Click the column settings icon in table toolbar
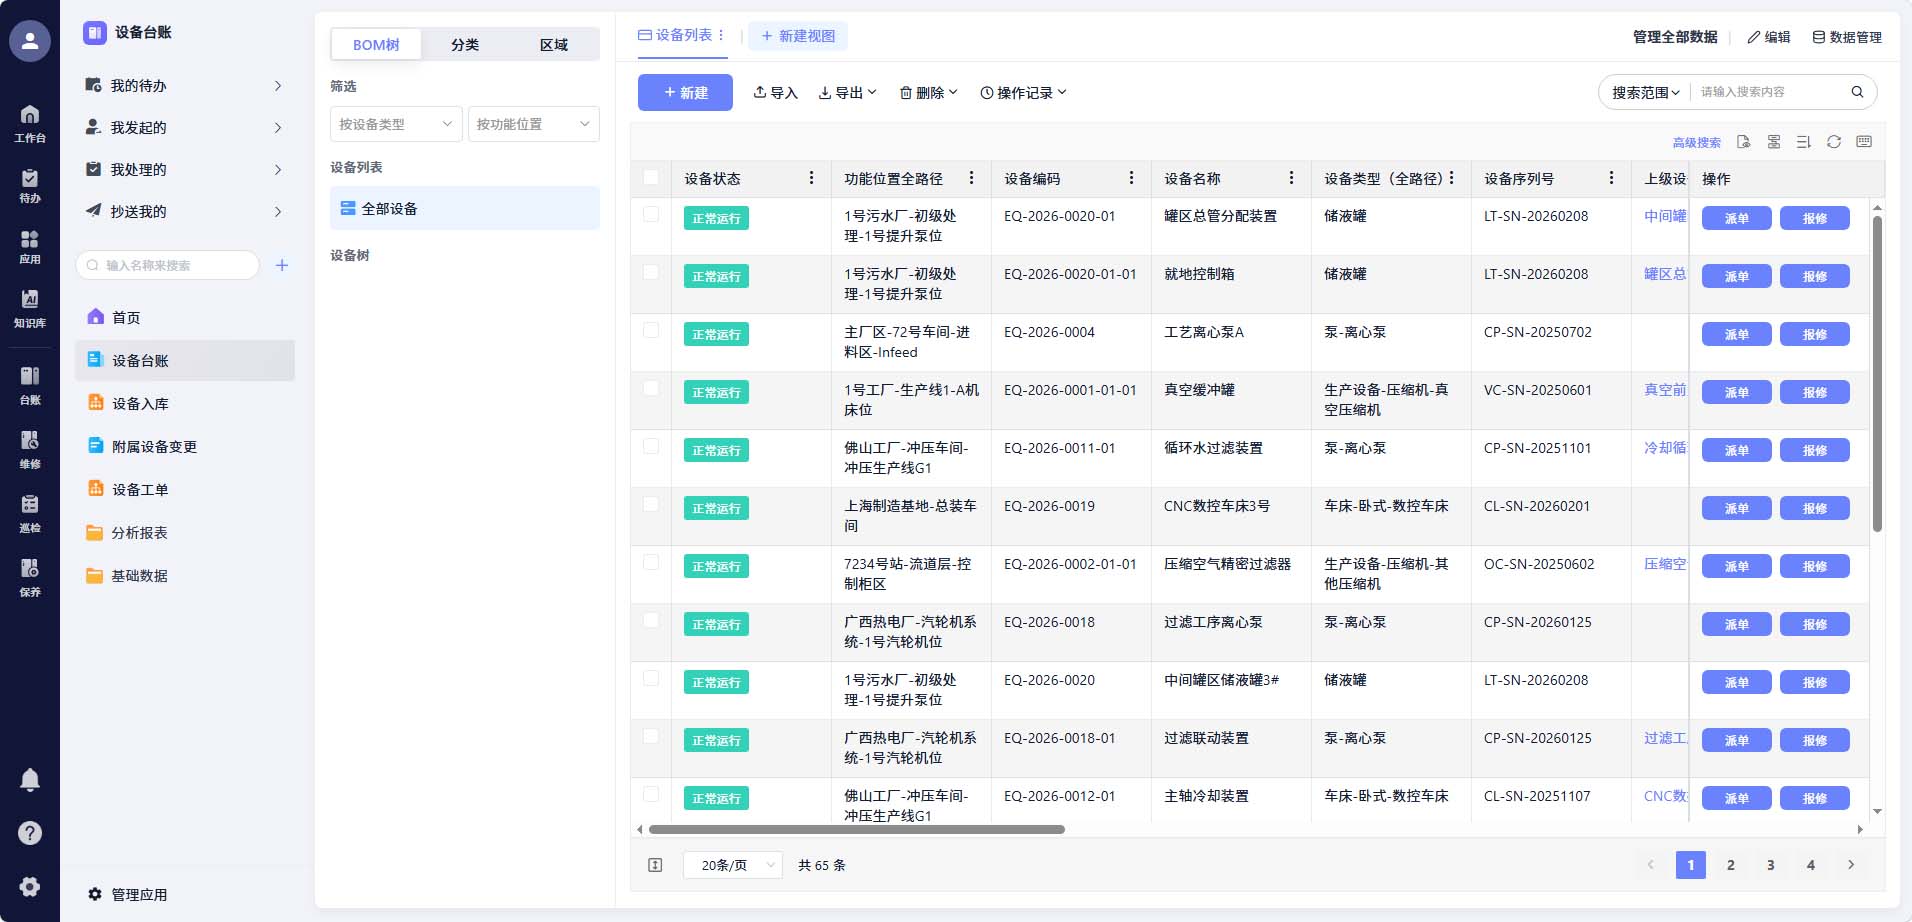Image resolution: width=1912 pixels, height=922 pixels. click(x=1774, y=142)
